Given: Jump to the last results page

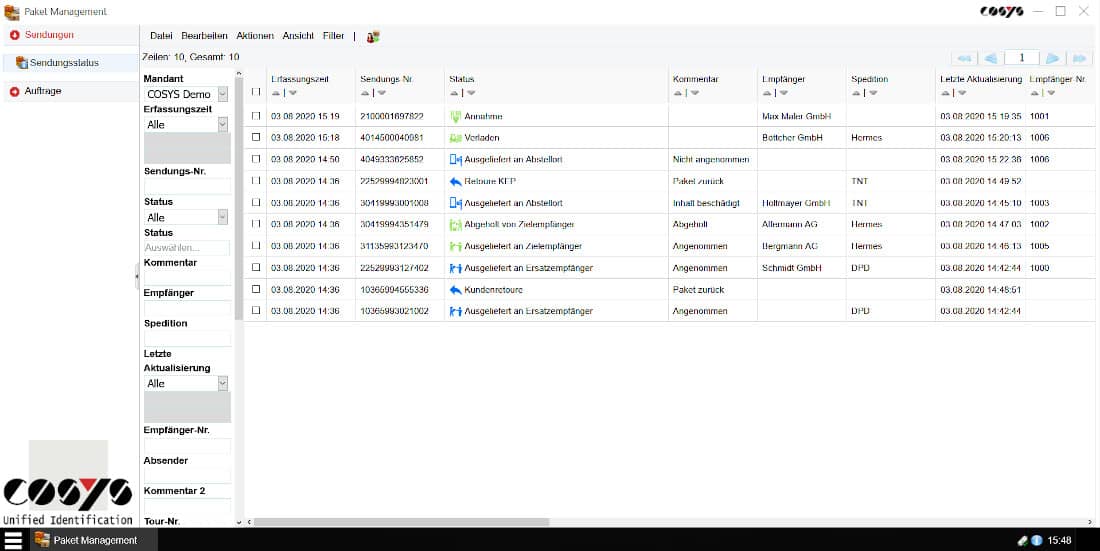Looking at the screenshot, I should point(1079,58).
